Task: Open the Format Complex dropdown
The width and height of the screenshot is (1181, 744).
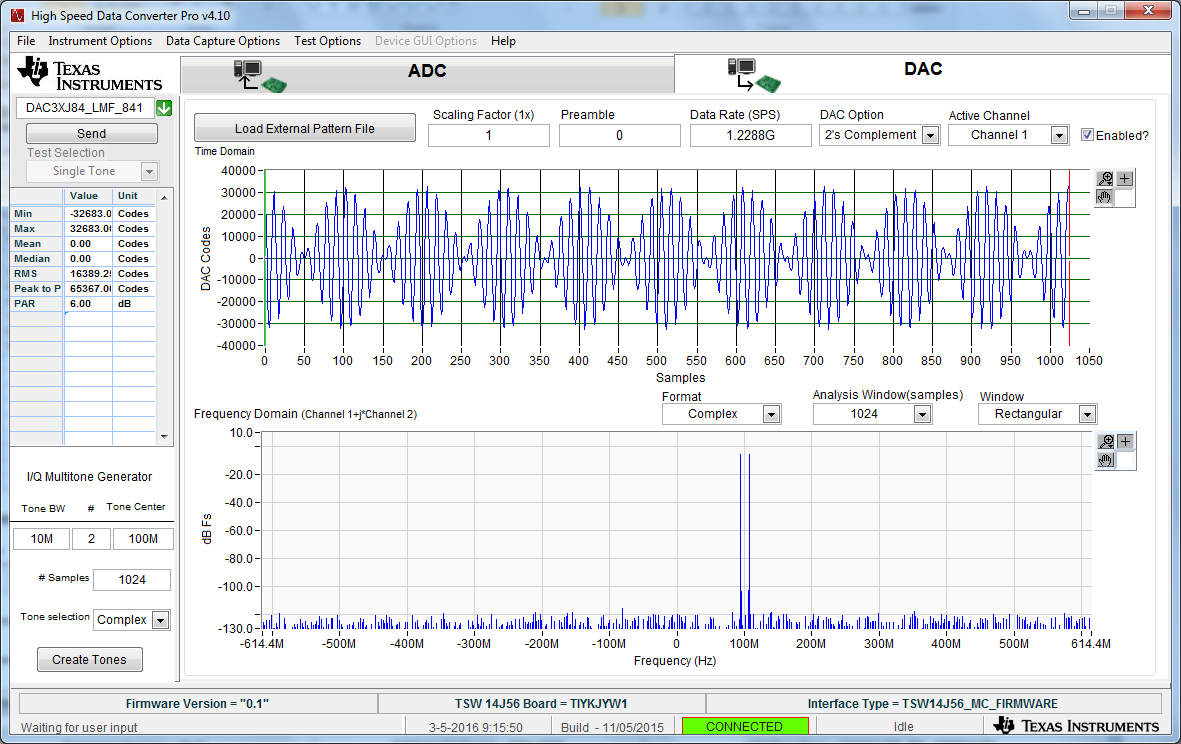Action: pyautogui.click(x=771, y=414)
